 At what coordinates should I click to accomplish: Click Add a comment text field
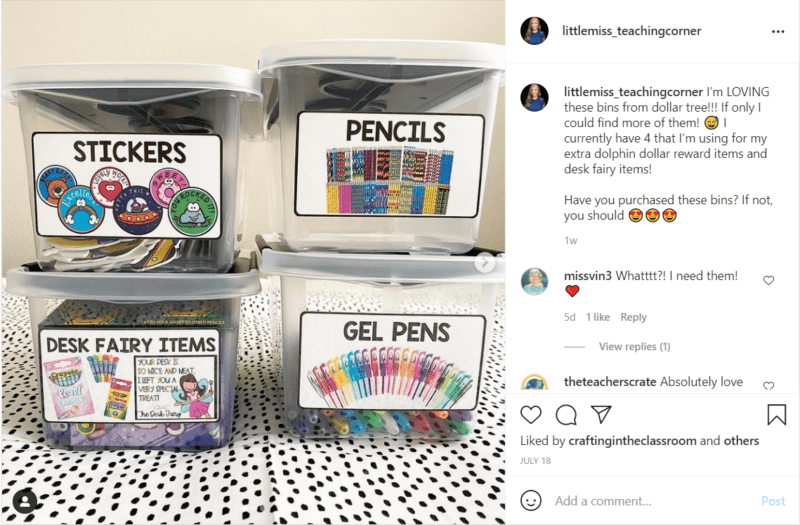[x=654, y=501]
